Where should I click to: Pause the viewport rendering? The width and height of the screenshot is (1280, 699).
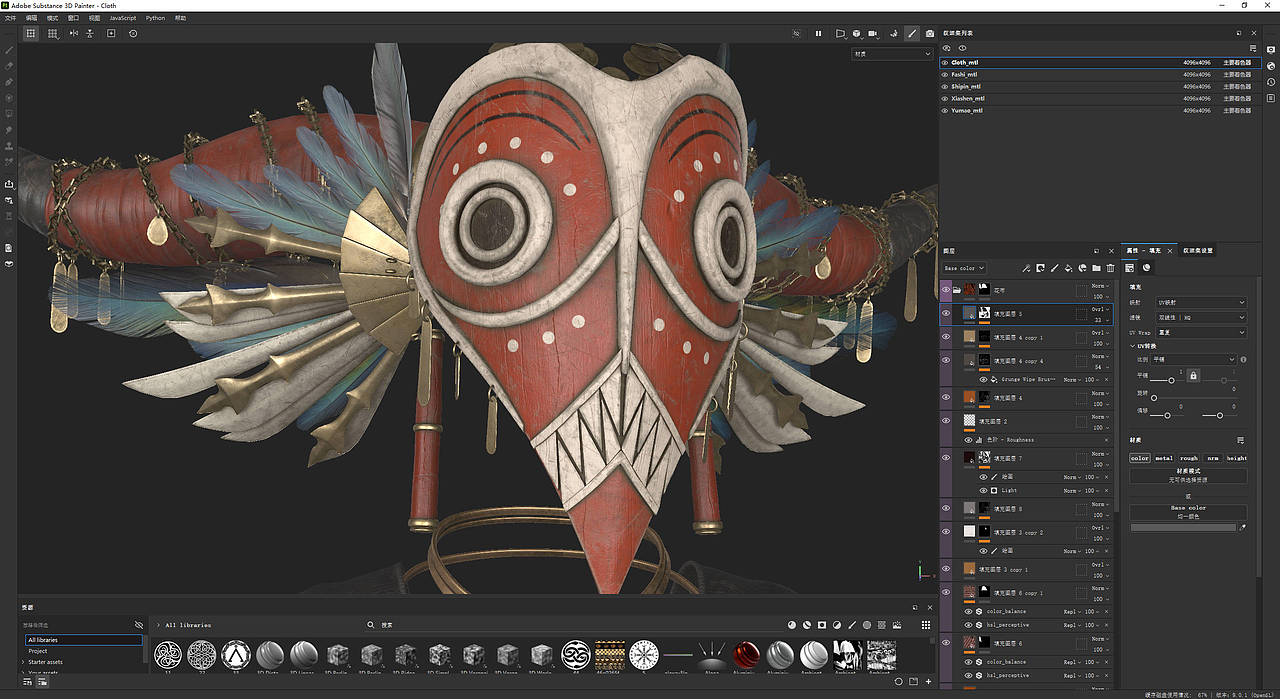coord(818,33)
